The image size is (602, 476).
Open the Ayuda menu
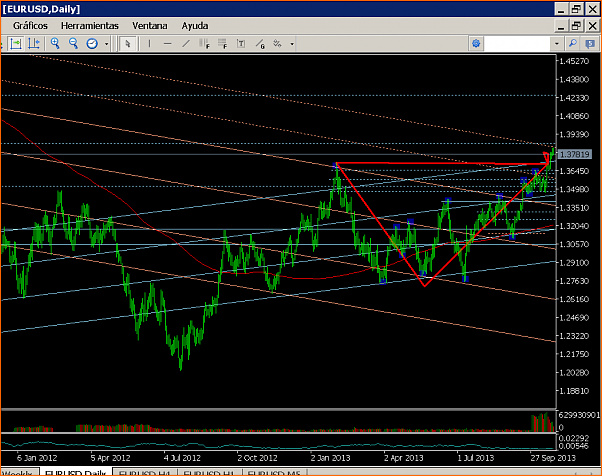pos(195,26)
